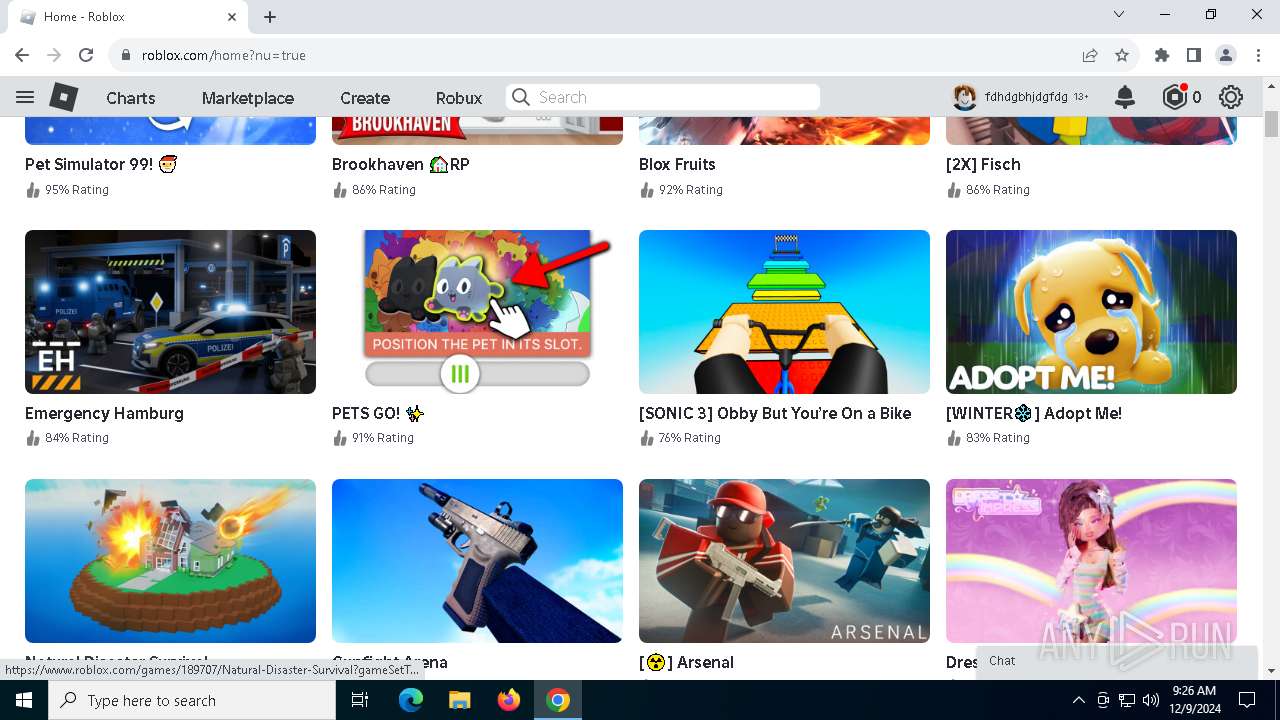Open Chrome profile icon
This screenshot has width=1280, height=720.
coord(1226,55)
